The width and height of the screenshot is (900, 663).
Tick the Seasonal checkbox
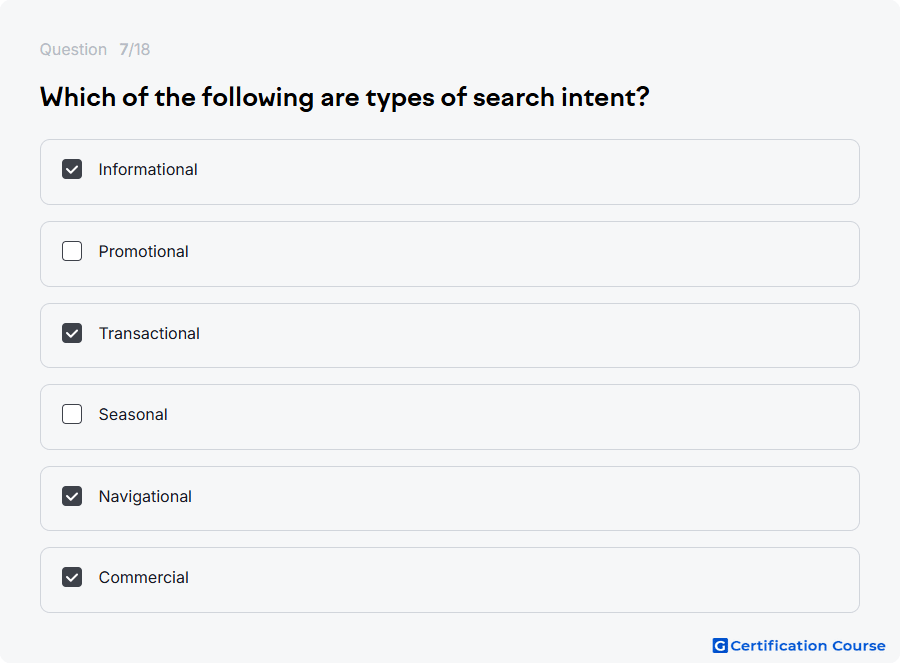tap(72, 414)
